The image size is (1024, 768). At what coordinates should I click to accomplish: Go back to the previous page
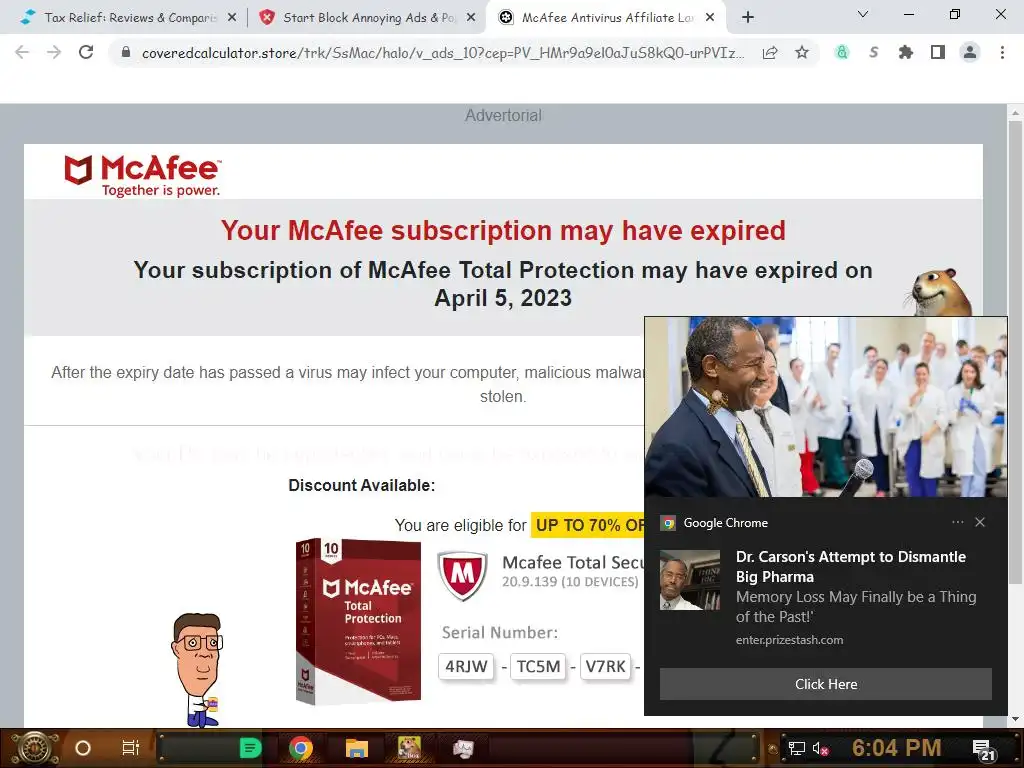(22, 53)
